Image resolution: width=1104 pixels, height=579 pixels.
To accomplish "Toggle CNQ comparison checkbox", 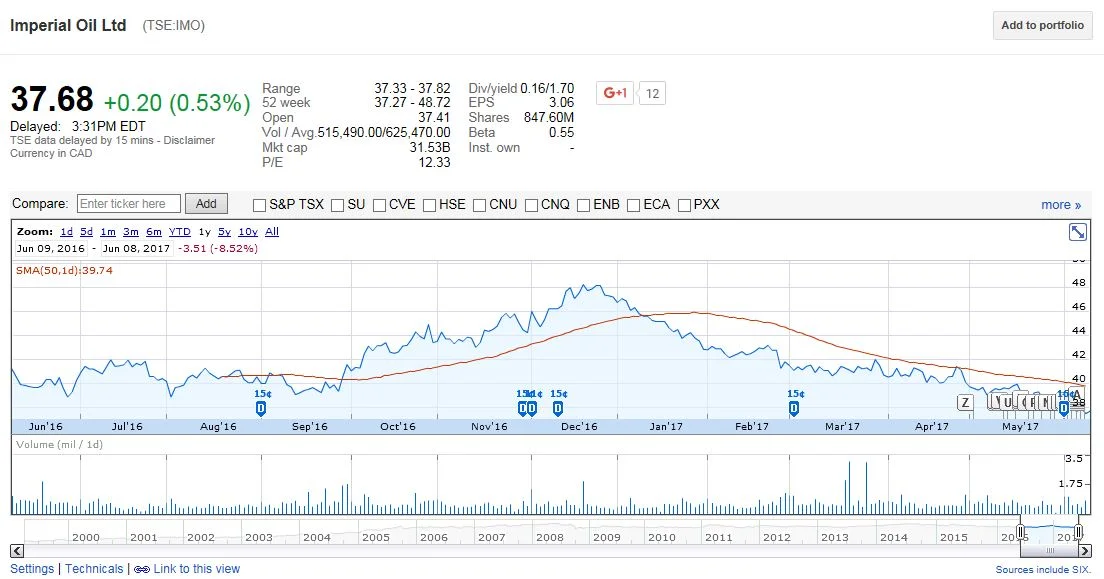I will [x=531, y=205].
